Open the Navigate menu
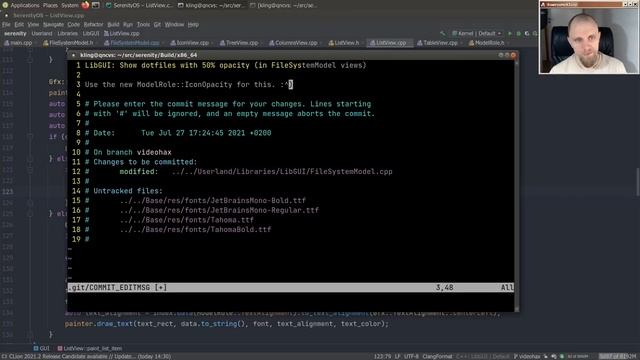The image size is (640, 360). coord(53,24)
